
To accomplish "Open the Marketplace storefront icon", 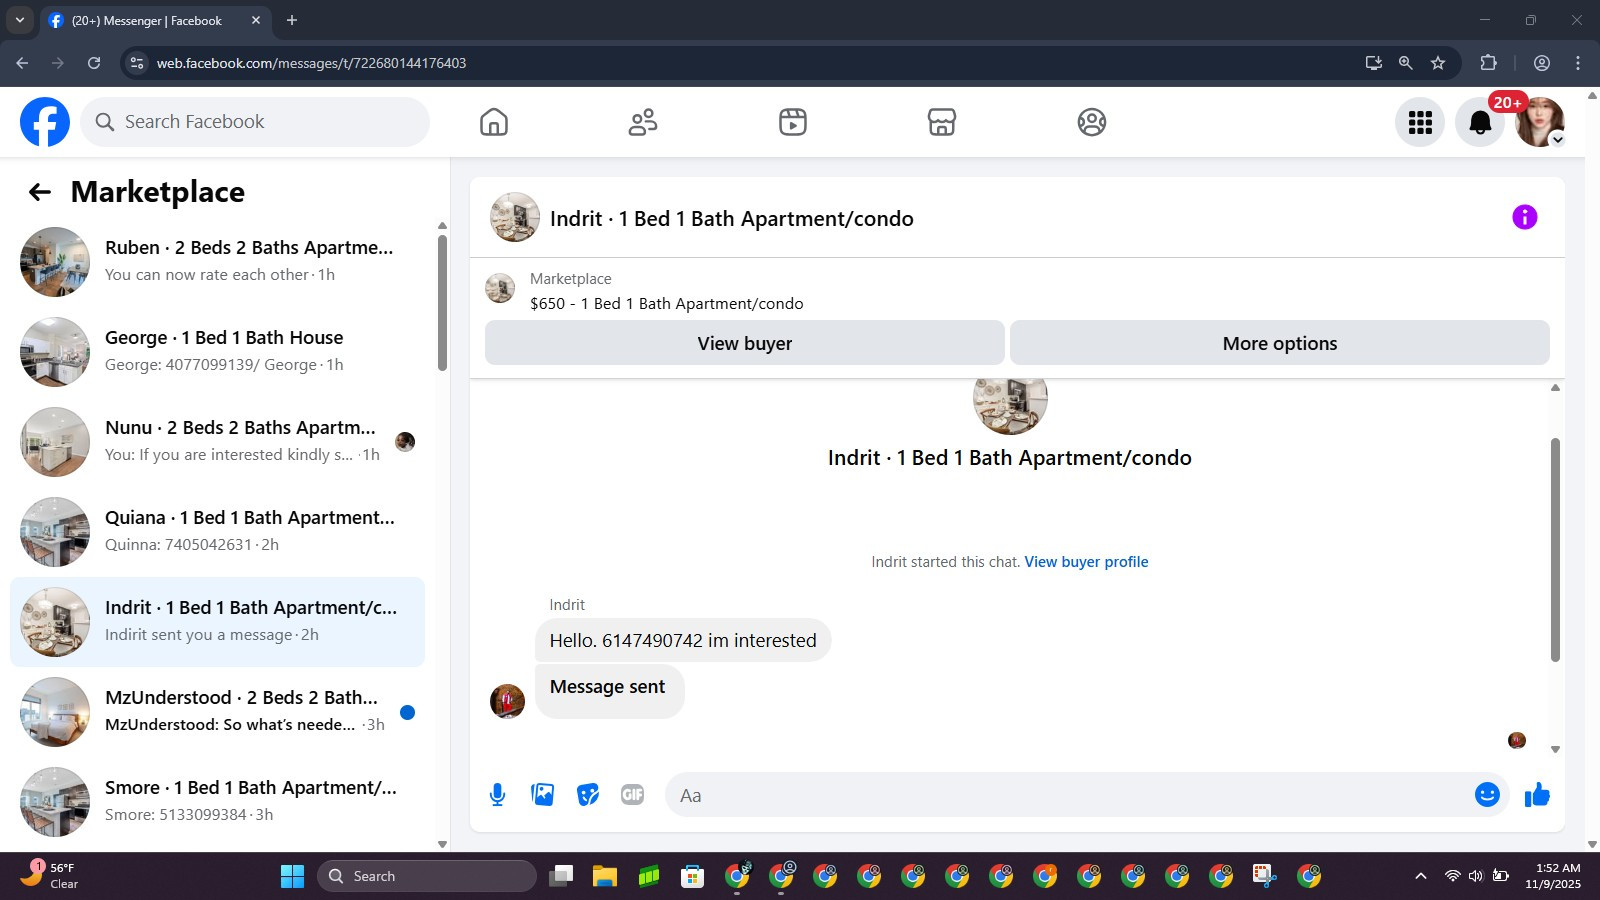I will coord(942,122).
